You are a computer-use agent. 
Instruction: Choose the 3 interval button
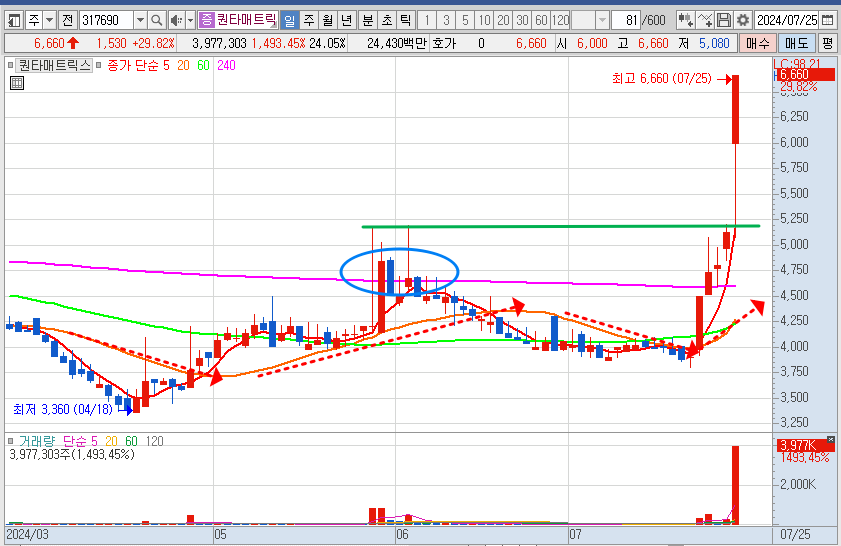pos(446,20)
